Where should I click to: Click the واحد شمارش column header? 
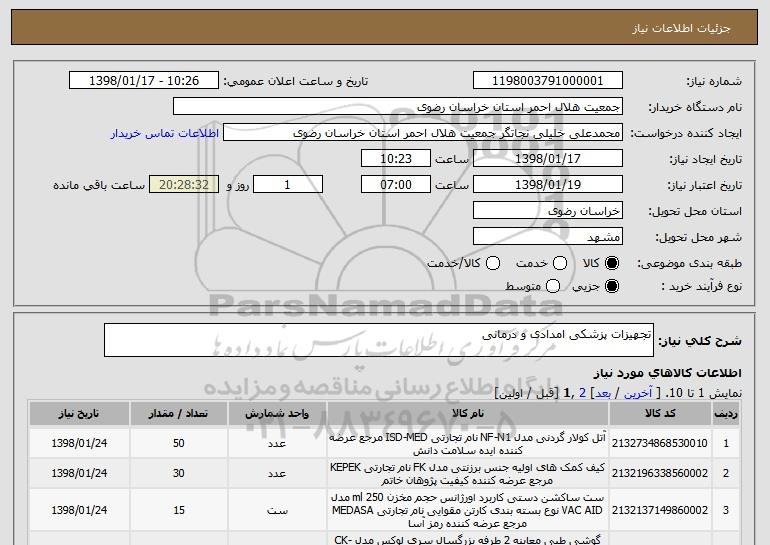tap(277, 413)
